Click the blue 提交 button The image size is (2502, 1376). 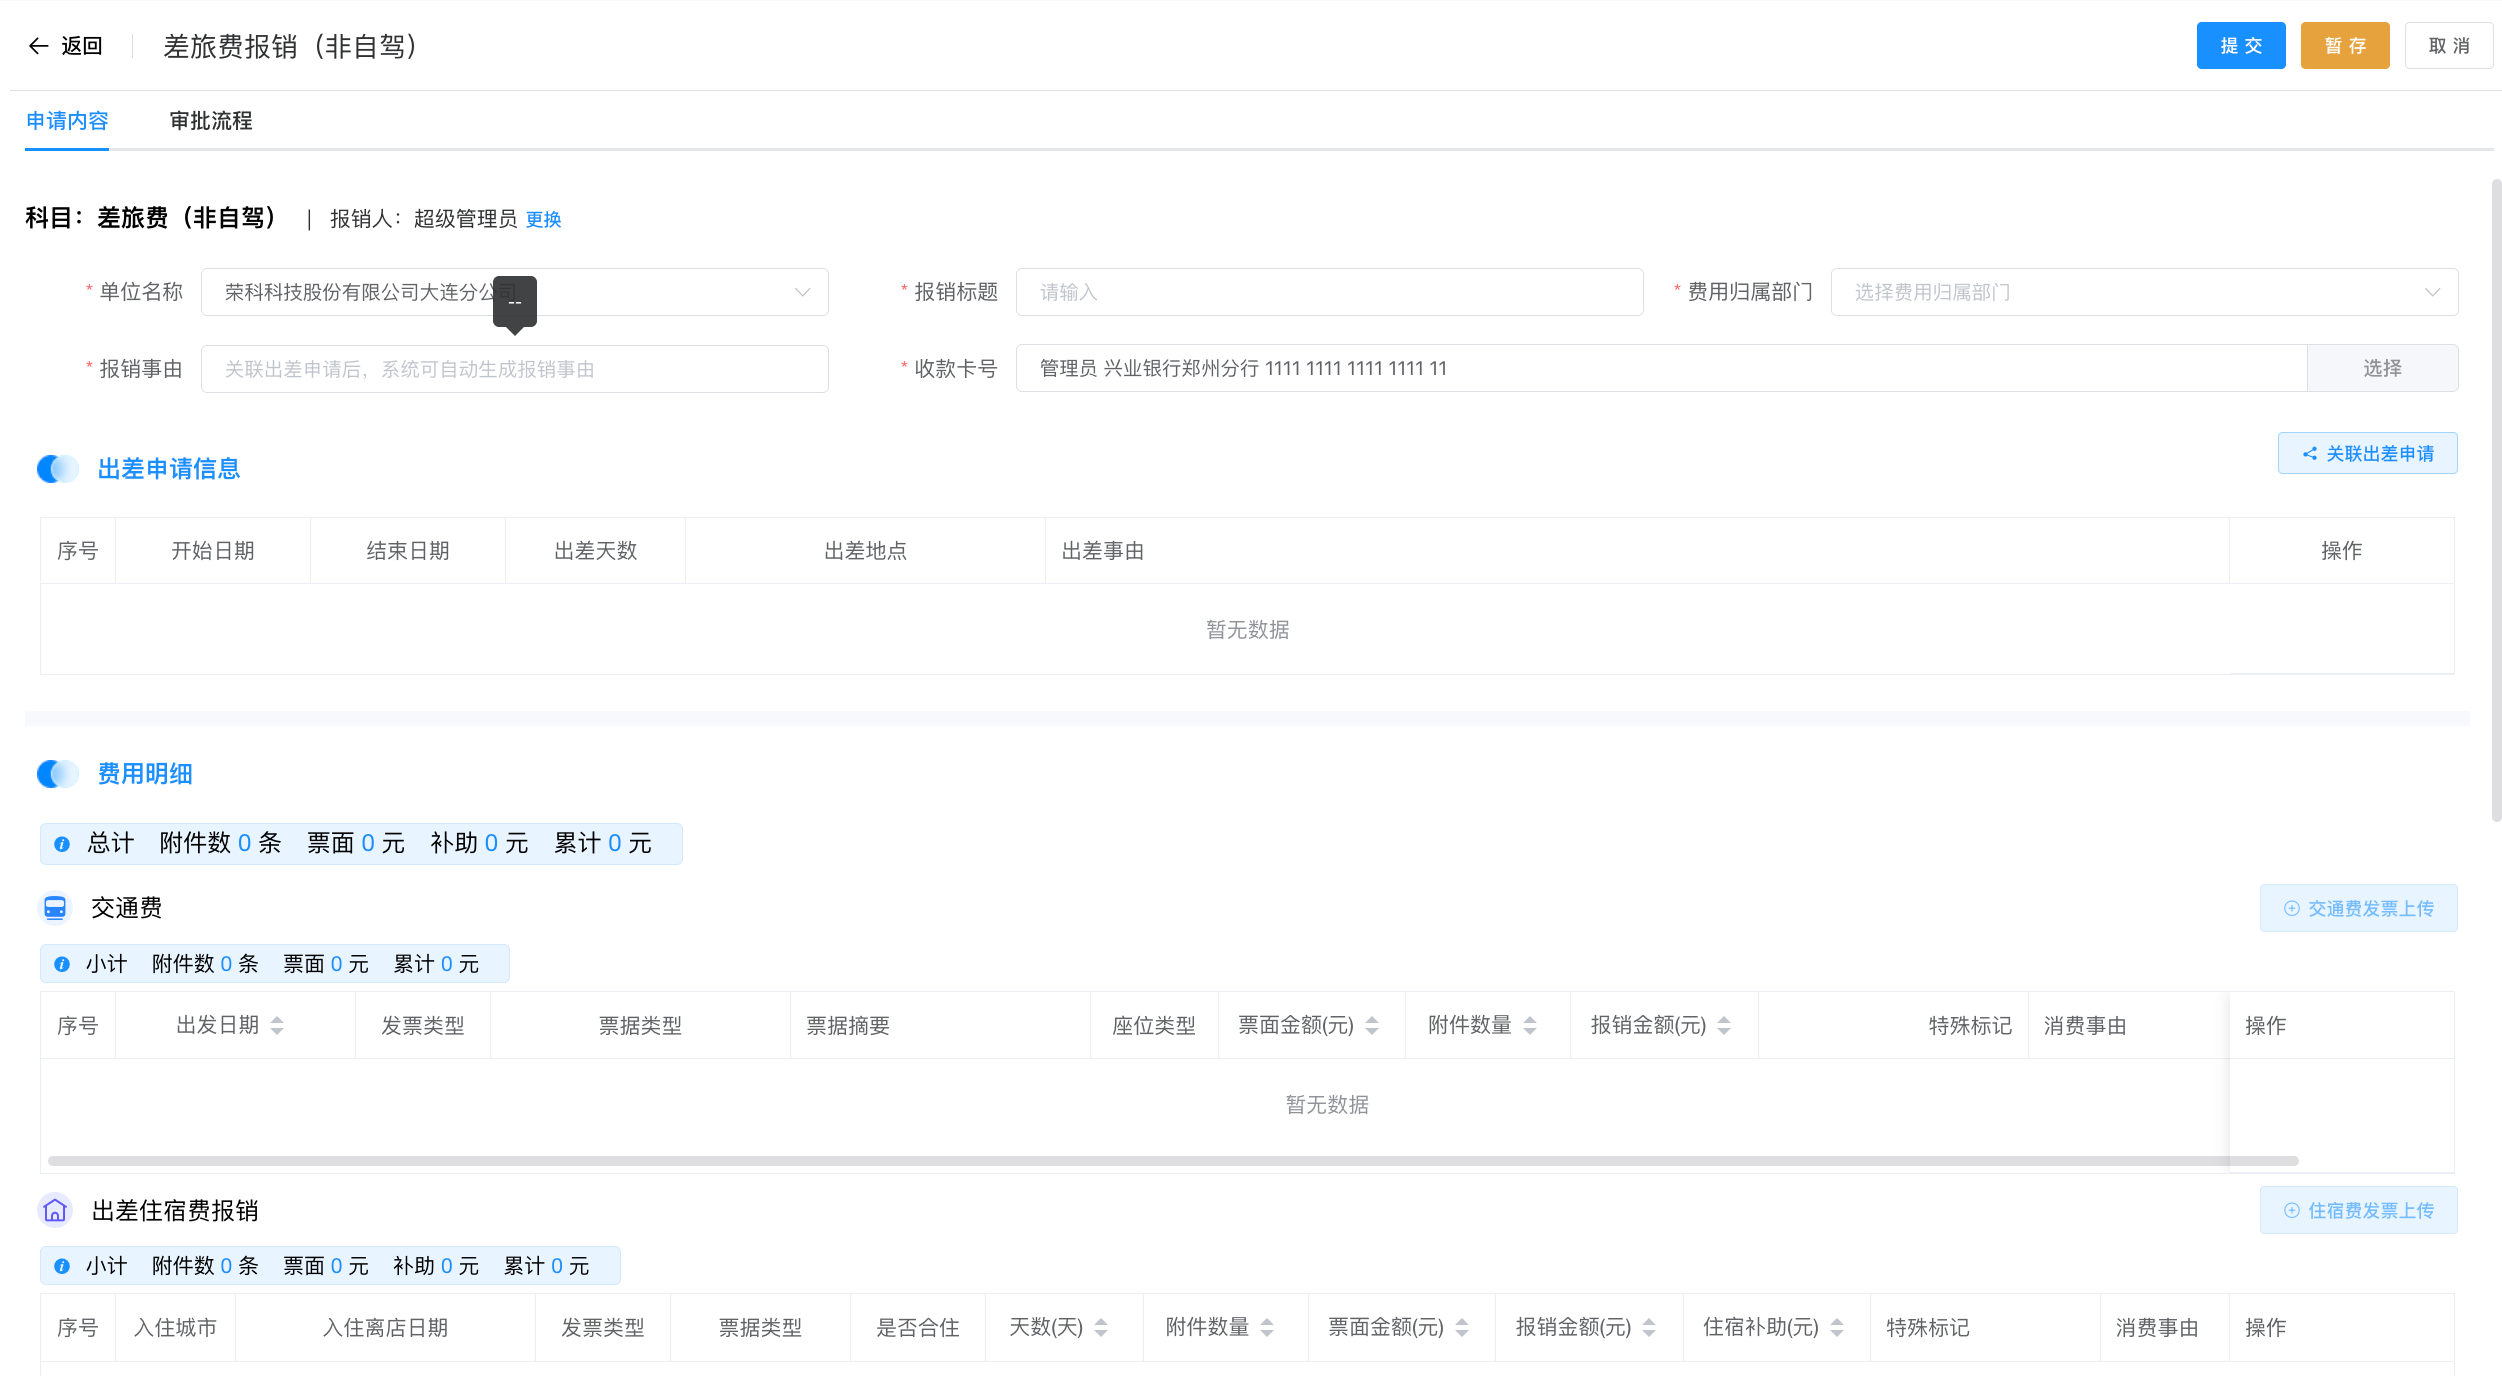click(2240, 46)
